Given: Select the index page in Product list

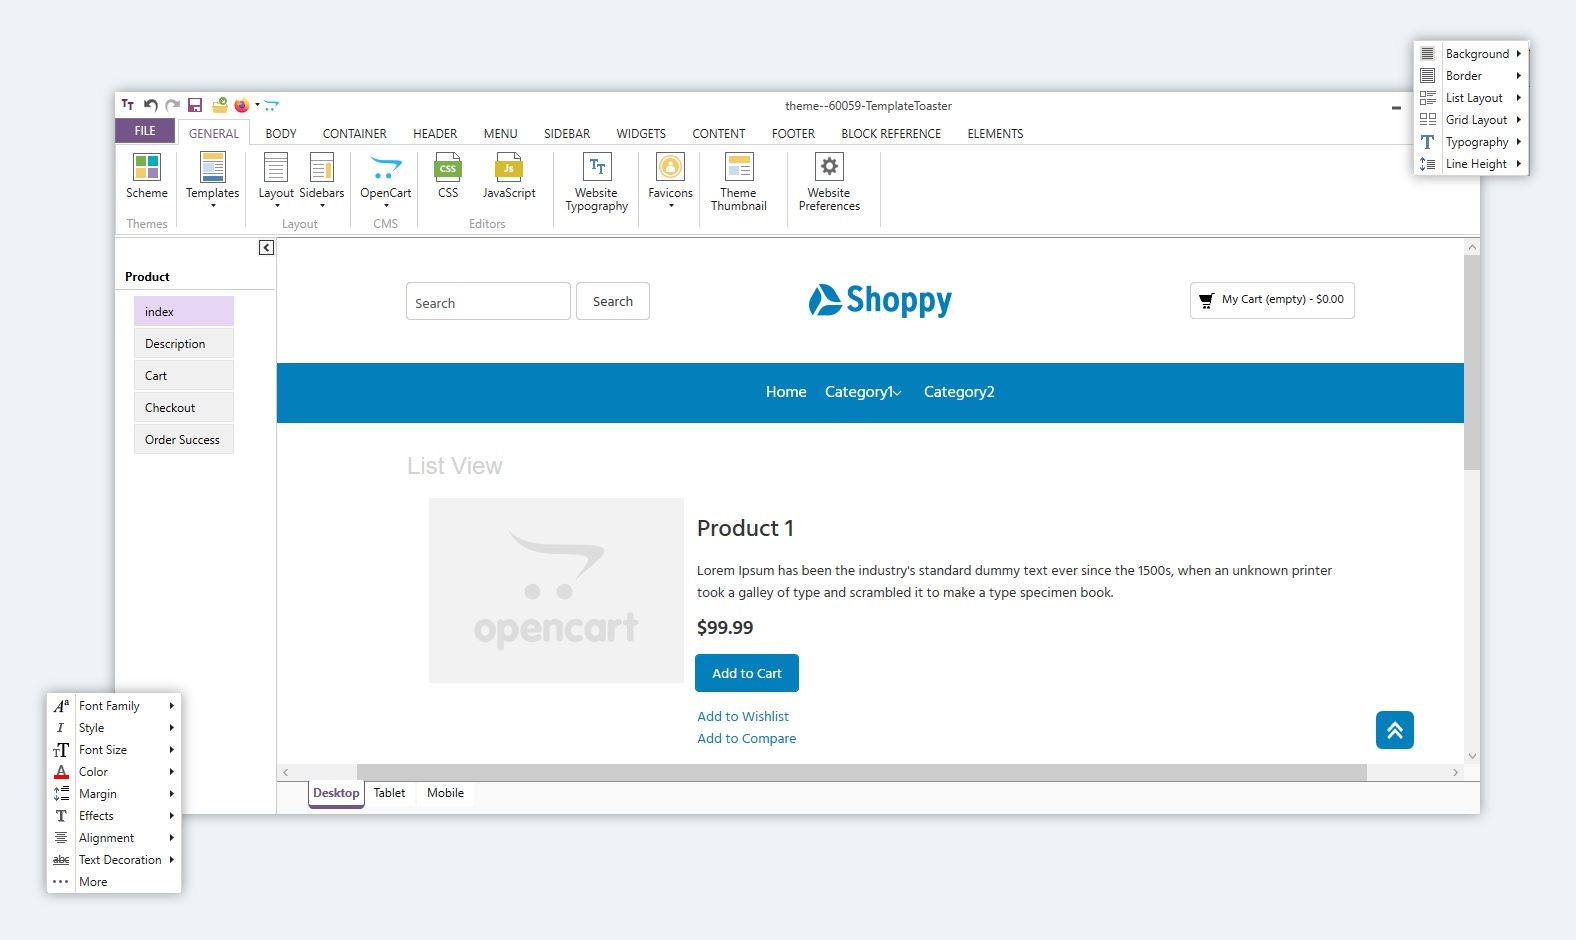Looking at the screenshot, I should point(184,311).
